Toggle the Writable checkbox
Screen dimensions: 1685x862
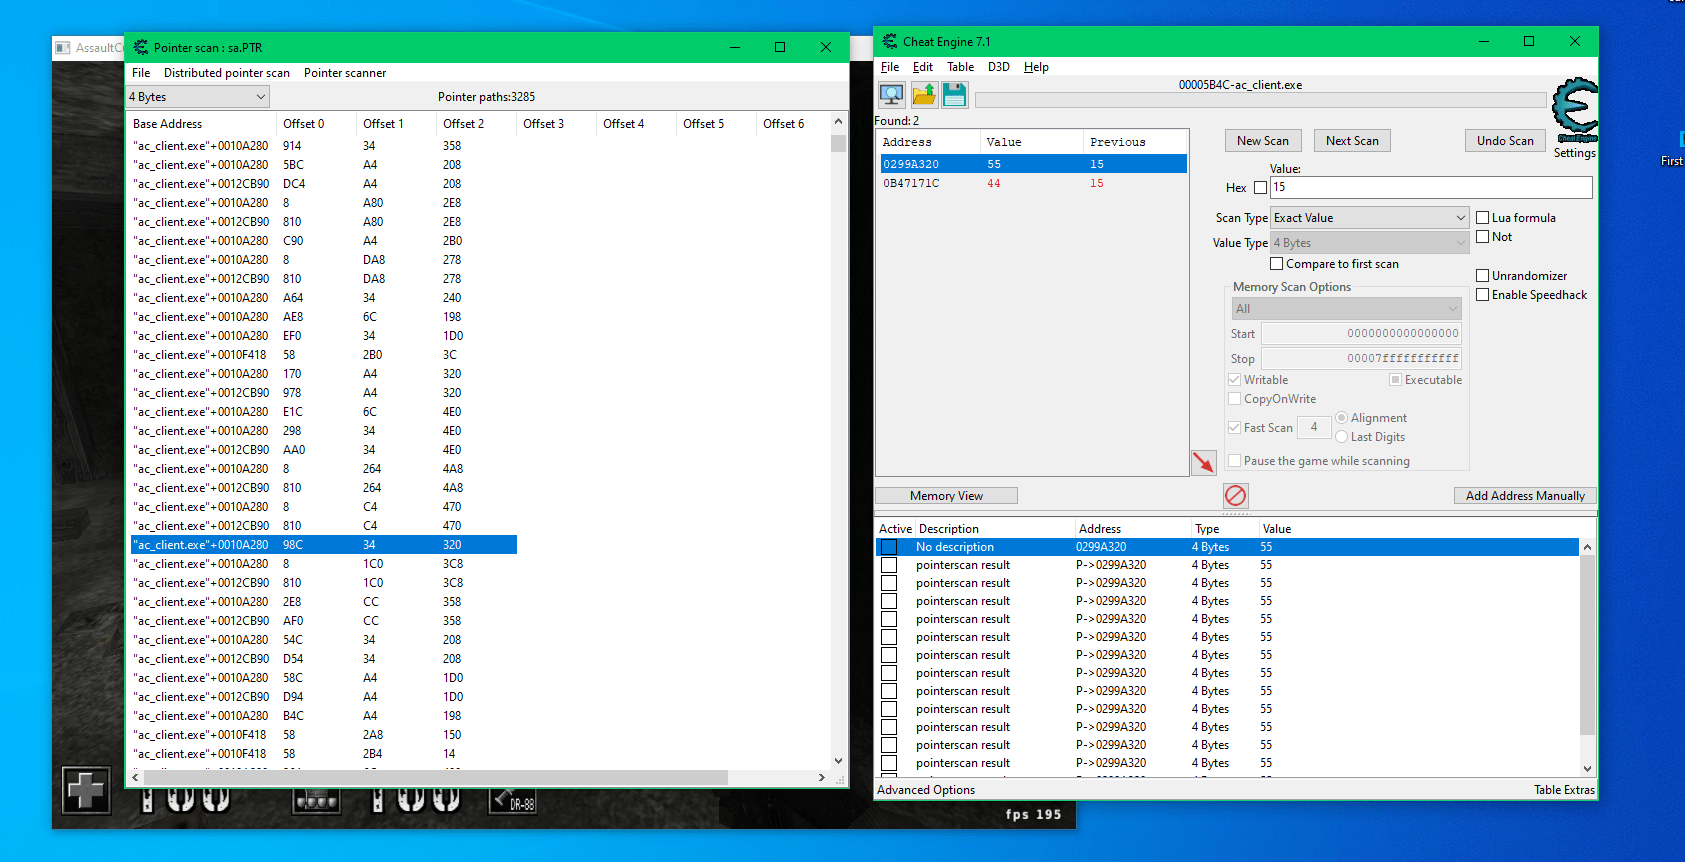[x=1234, y=379]
